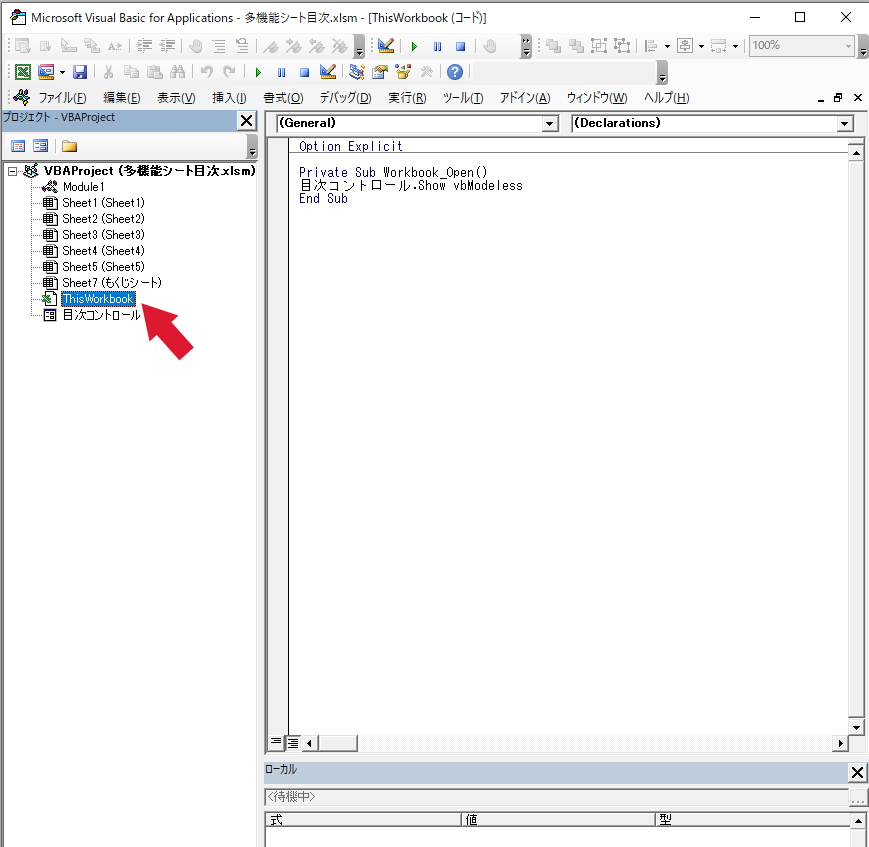Click the debug toolbar Reset stop icon

[x=461, y=47]
